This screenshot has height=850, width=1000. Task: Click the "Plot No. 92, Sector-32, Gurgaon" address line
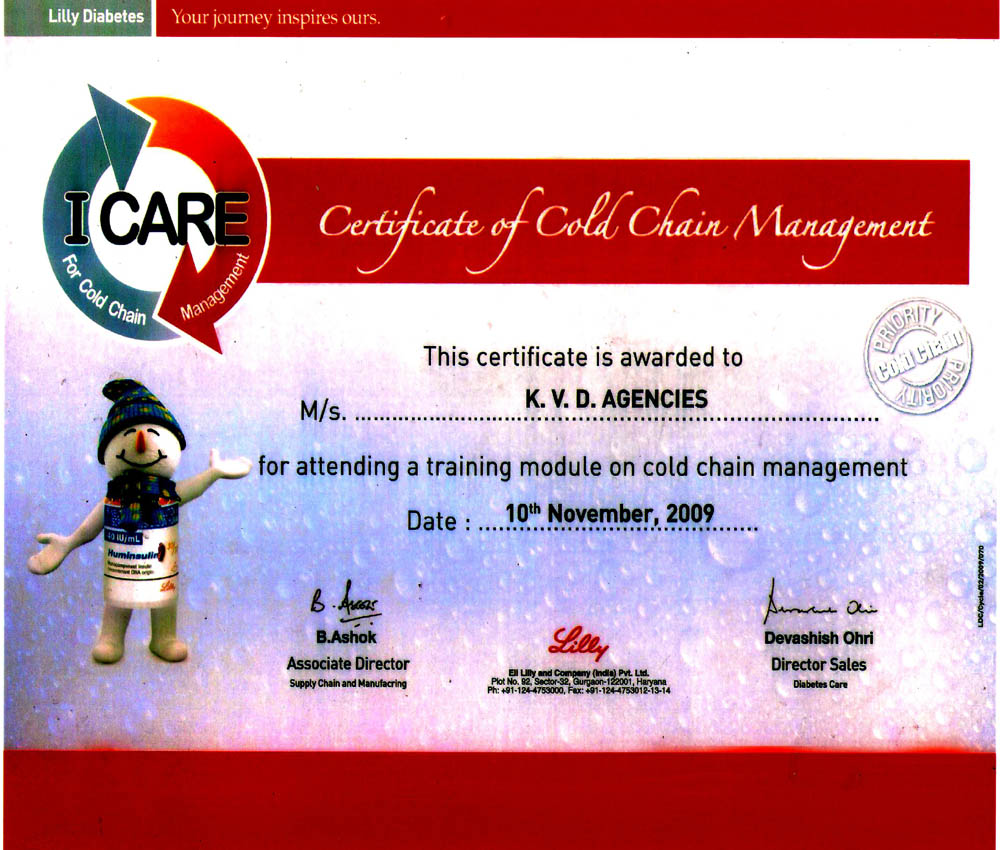[x=578, y=682]
